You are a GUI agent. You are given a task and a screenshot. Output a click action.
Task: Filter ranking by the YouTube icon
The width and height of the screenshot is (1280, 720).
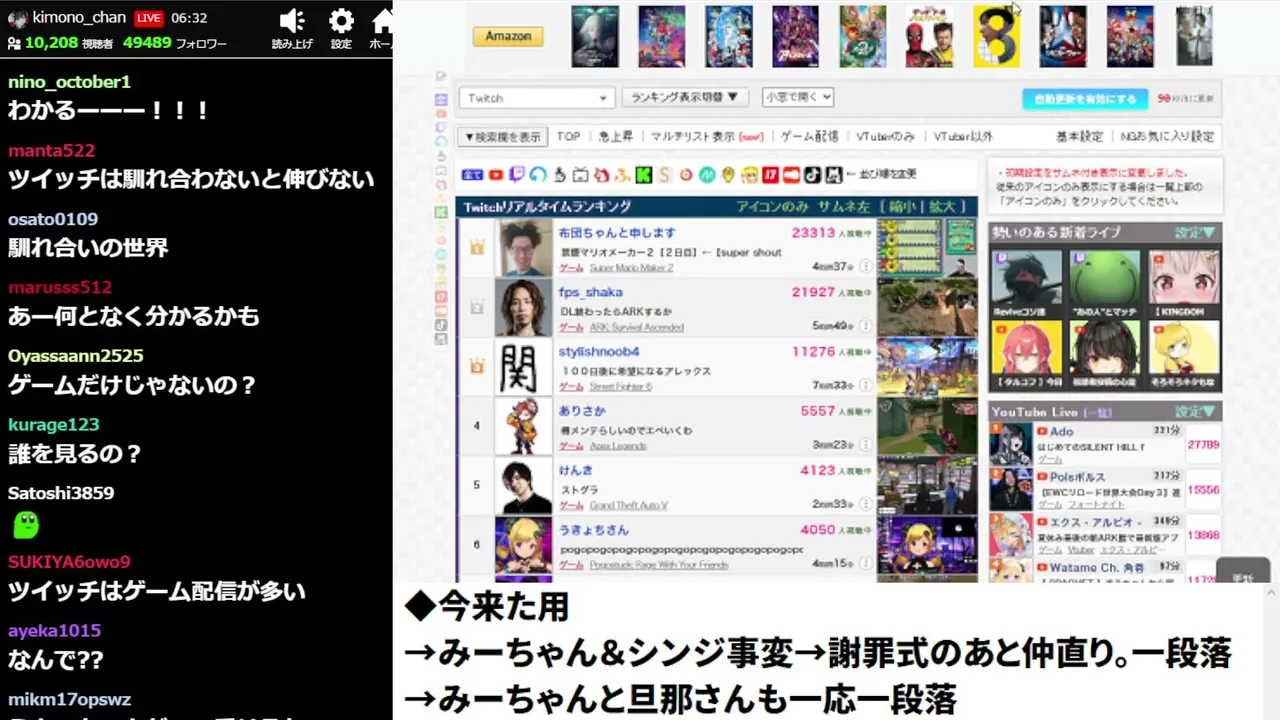pyautogui.click(x=495, y=175)
